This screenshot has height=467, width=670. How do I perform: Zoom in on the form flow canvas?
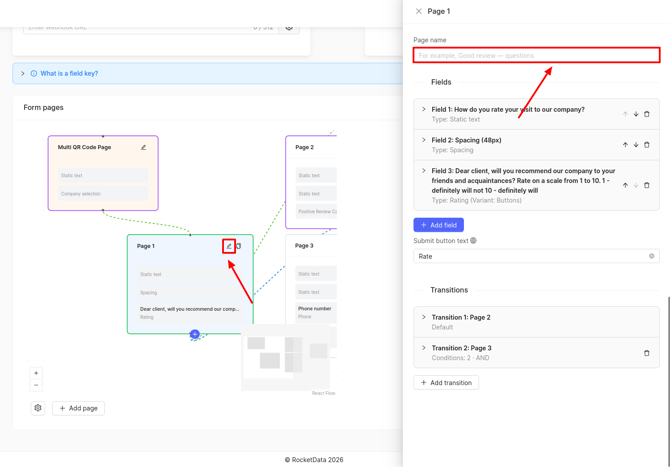pyautogui.click(x=36, y=373)
